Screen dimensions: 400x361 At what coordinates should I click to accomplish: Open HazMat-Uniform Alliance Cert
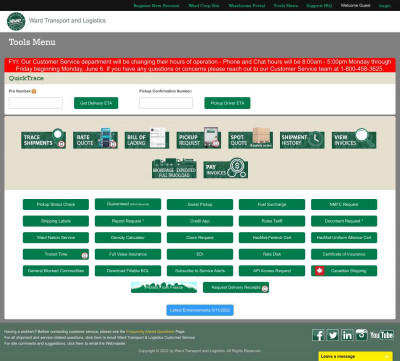tap(344, 238)
